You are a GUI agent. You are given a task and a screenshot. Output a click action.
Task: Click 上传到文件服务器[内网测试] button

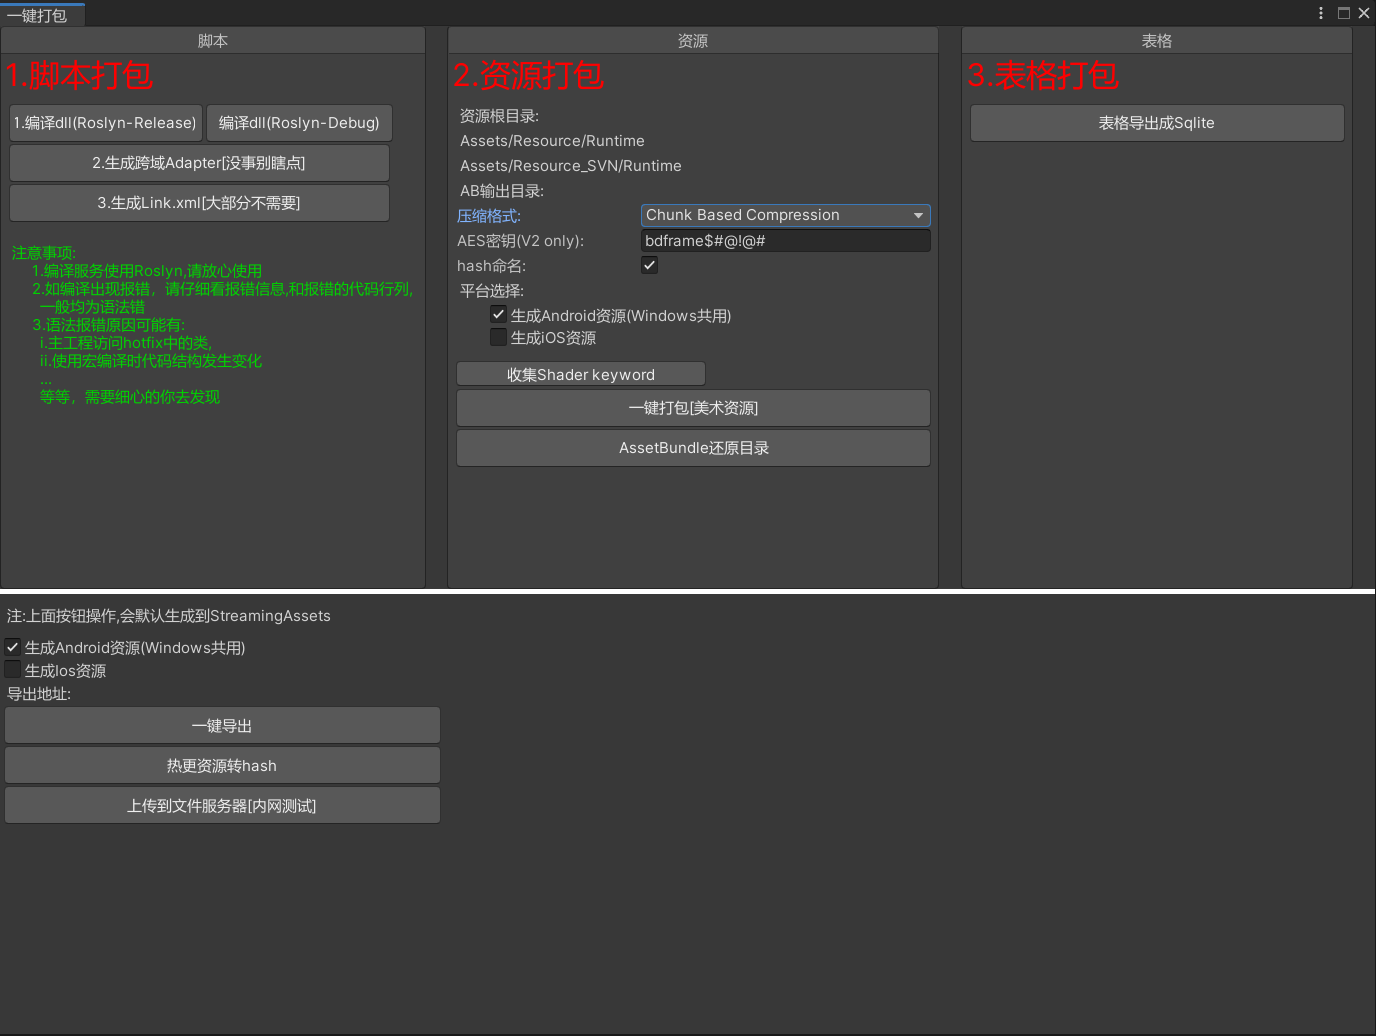tap(222, 806)
